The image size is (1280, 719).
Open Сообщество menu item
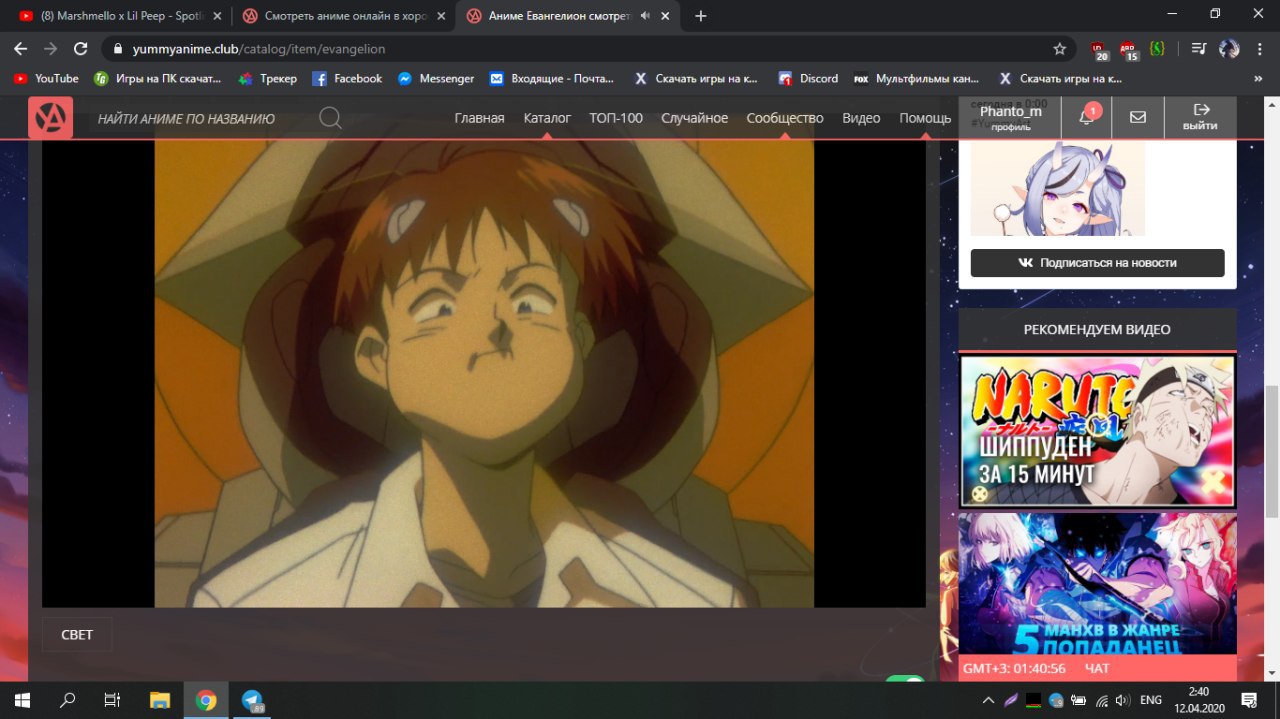point(785,118)
